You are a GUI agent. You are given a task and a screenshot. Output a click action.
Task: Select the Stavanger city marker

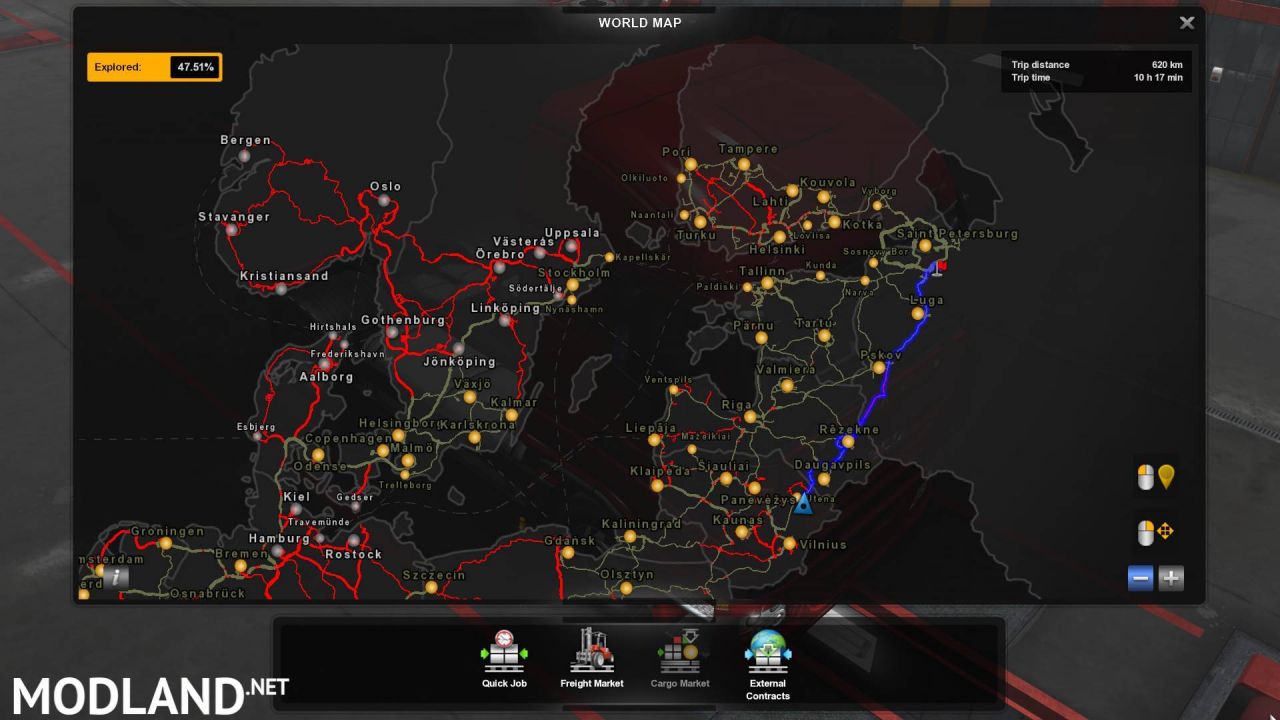coord(232,230)
